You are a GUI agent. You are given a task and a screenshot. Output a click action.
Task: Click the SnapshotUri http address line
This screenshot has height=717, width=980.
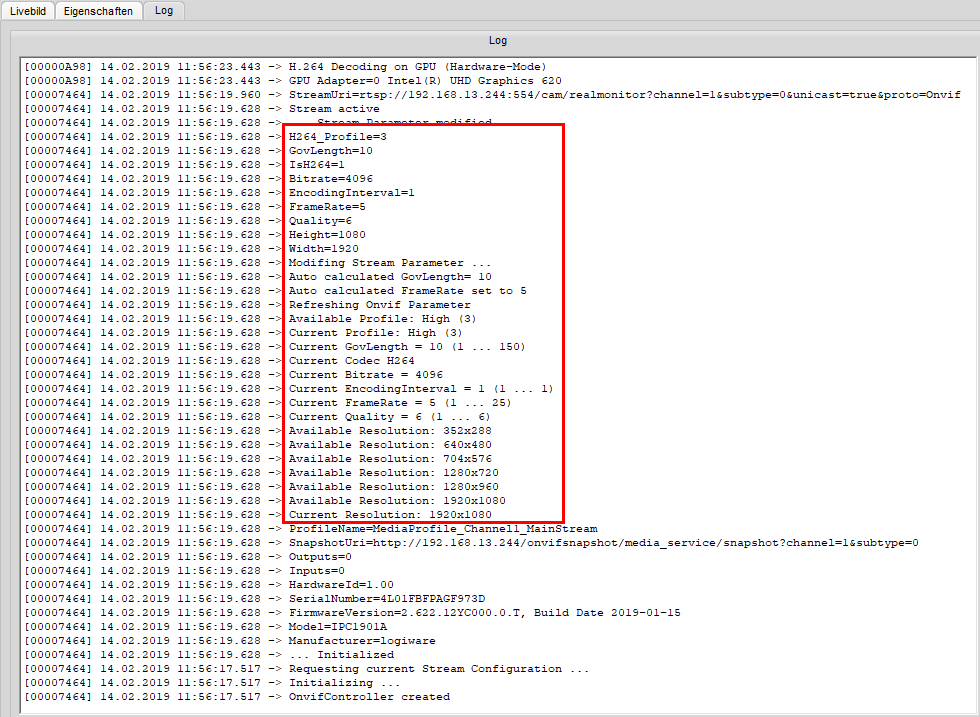[x=603, y=543]
